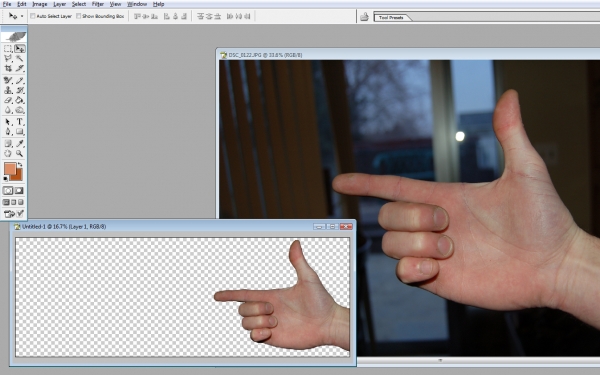600x375 pixels.
Task: Select the Move tool in the toolbox
Action: (20, 49)
